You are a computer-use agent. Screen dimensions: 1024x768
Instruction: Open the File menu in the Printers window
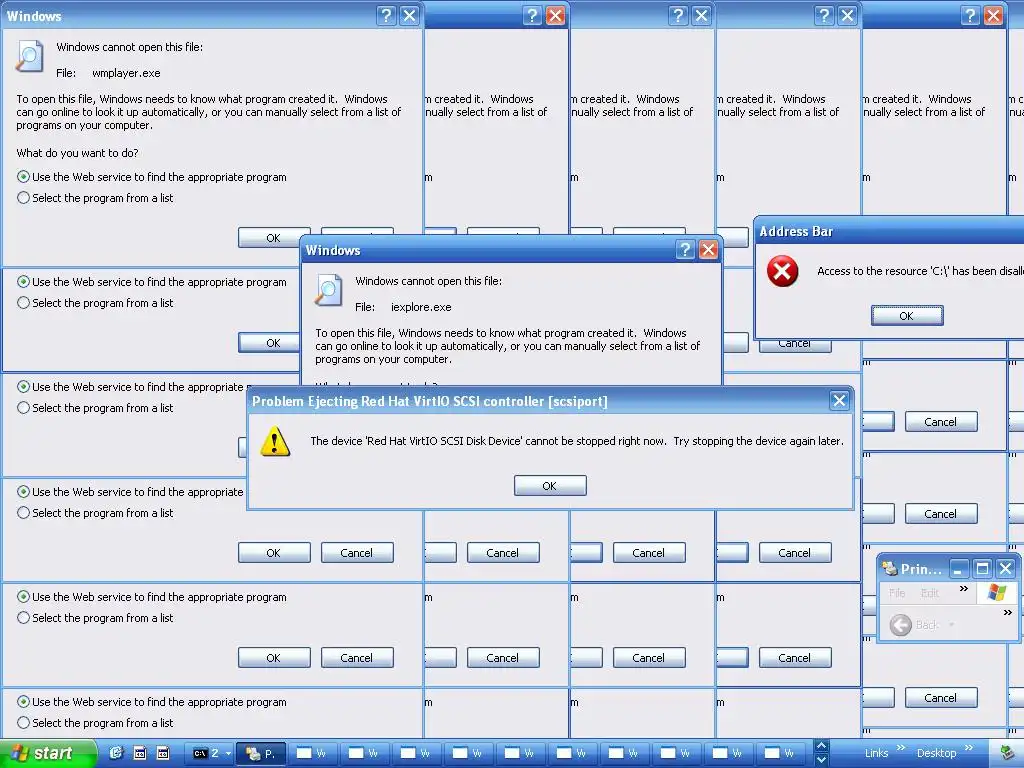tap(897, 593)
